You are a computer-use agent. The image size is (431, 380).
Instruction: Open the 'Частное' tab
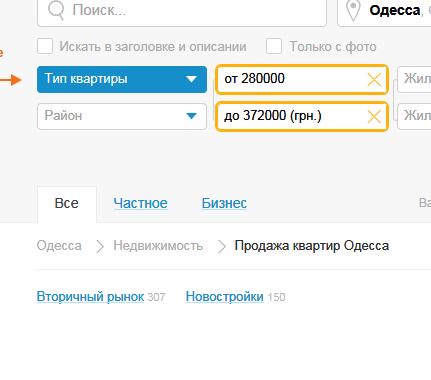pos(140,203)
